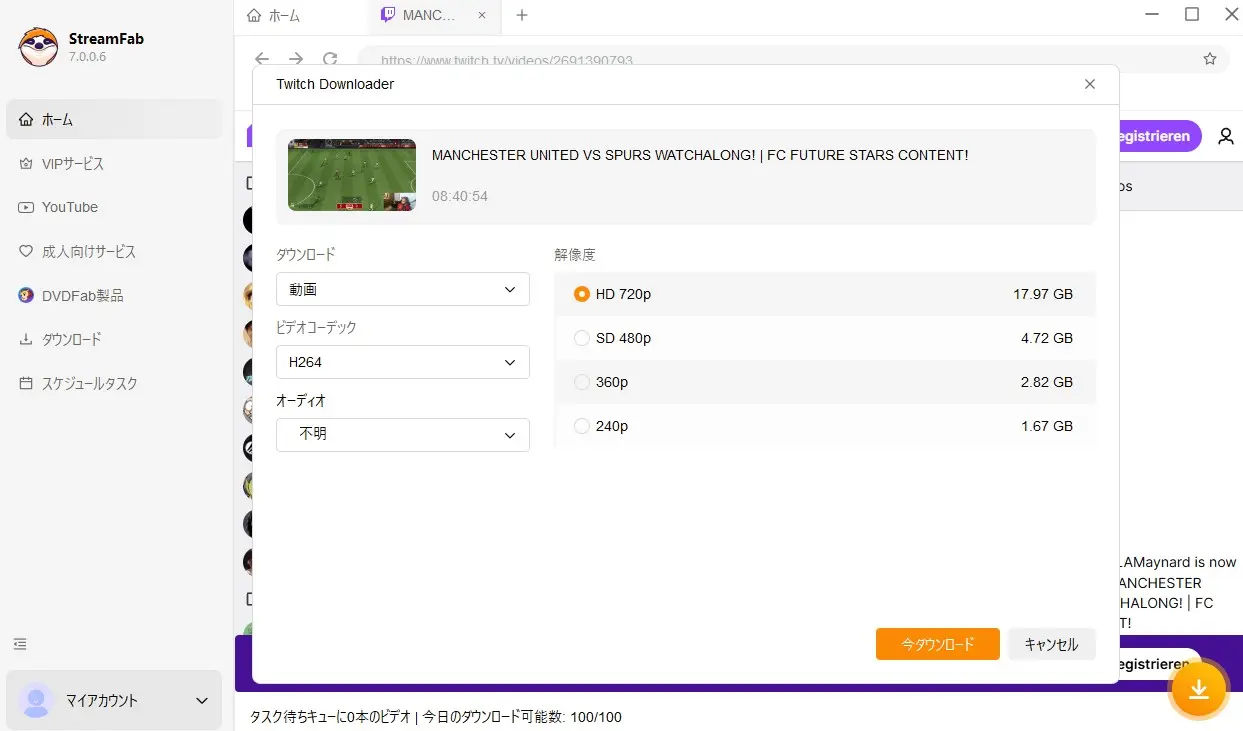This screenshot has width=1243, height=731.
Task: Click the 解像度 label
Action: pyautogui.click(x=575, y=255)
